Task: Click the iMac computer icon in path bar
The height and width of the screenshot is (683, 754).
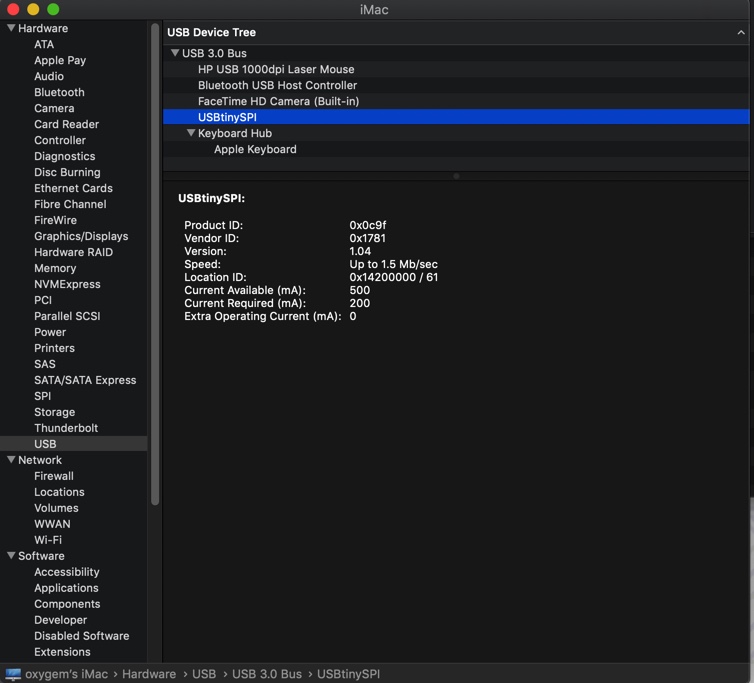Action: (x=13, y=674)
